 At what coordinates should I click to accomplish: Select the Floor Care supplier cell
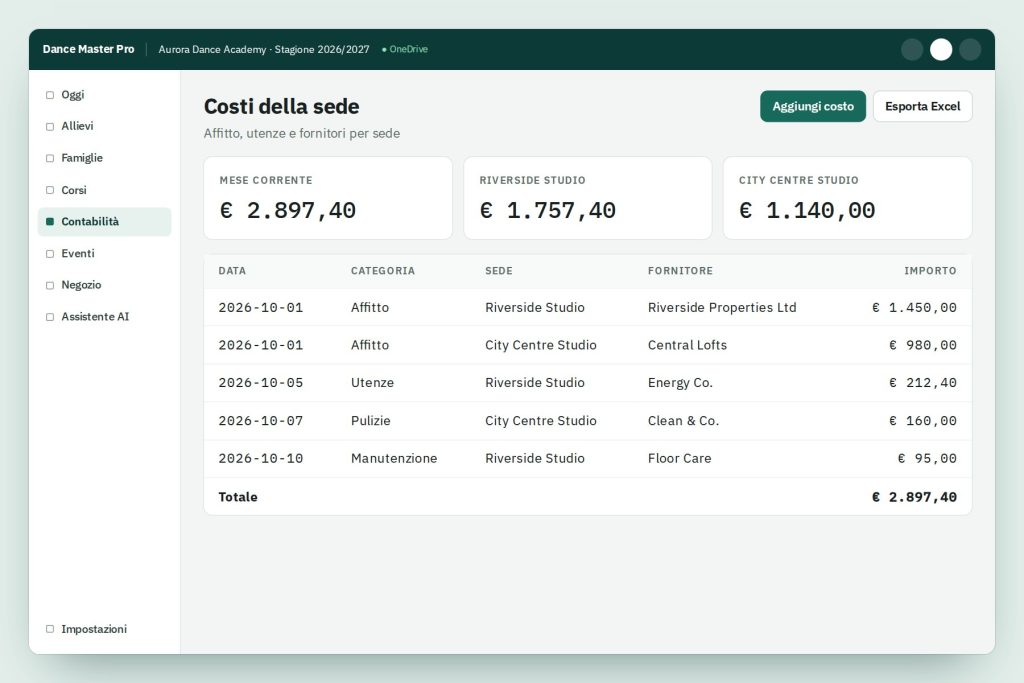click(x=679, y=459)
